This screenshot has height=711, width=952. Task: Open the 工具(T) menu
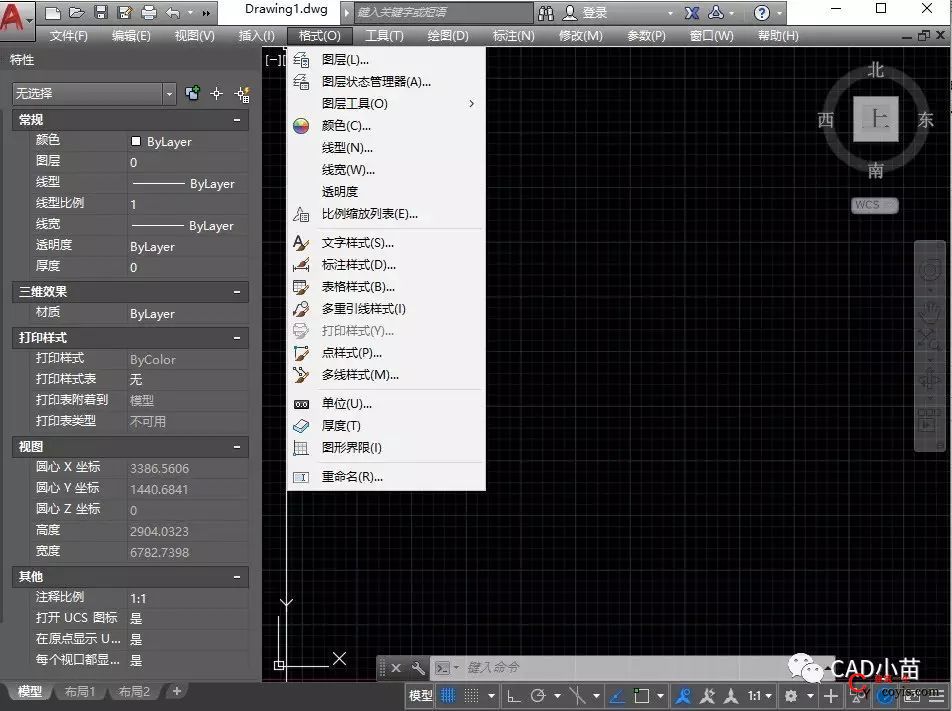[x=384, y=36]
